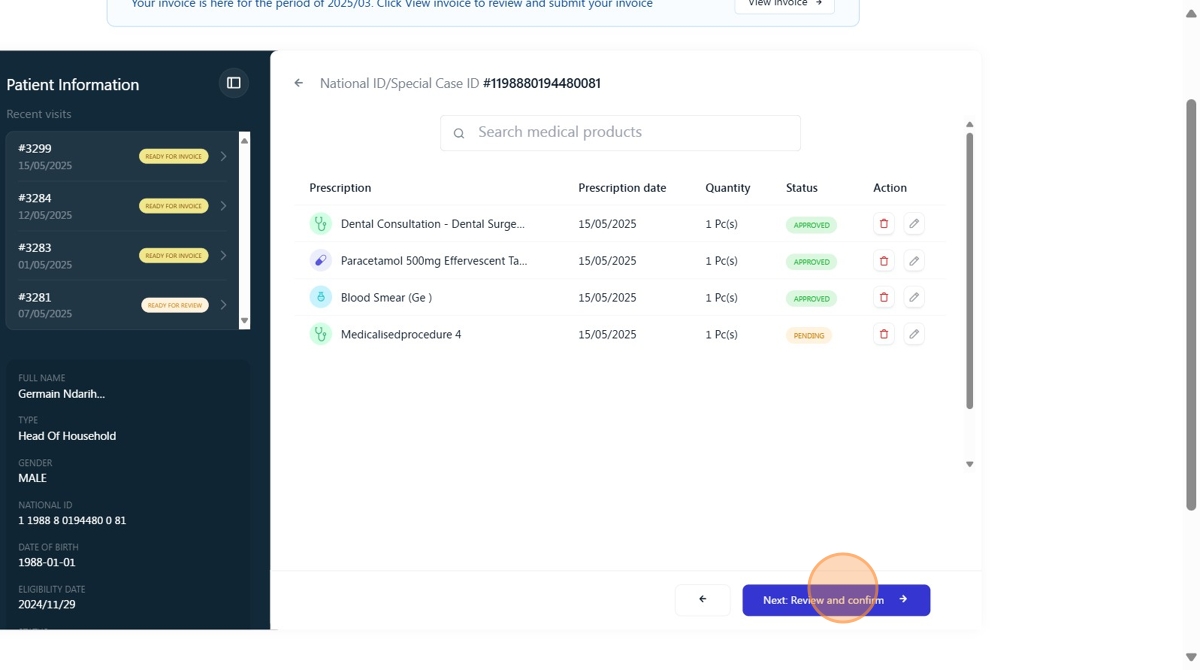Screen dimensions: 1200x670
Task: Edit the Blood Smear prescription with pencil icon
Action: coord(914,297)
